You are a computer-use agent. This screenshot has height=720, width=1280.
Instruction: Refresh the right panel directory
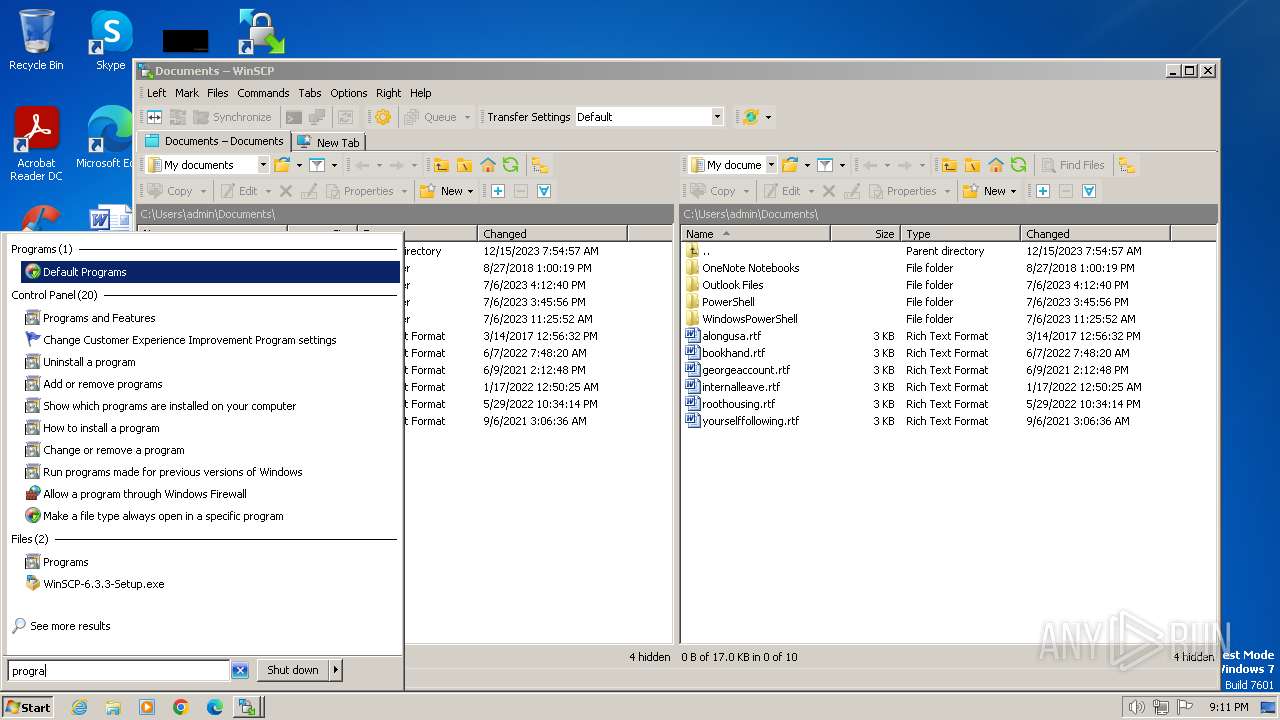(1019, 165)
